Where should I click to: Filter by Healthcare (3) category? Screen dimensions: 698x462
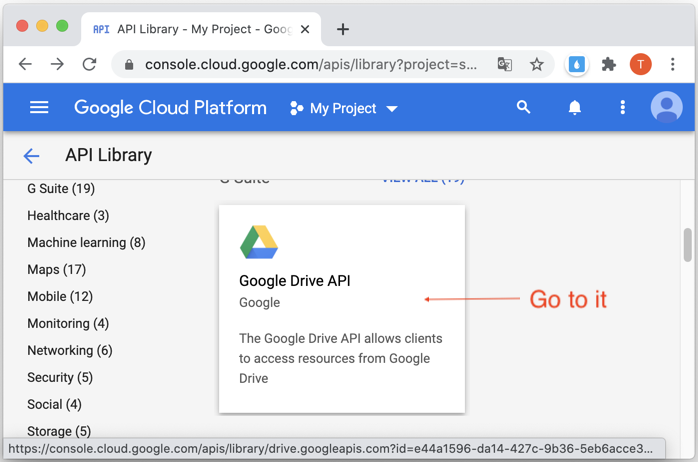tap(68, 216)
